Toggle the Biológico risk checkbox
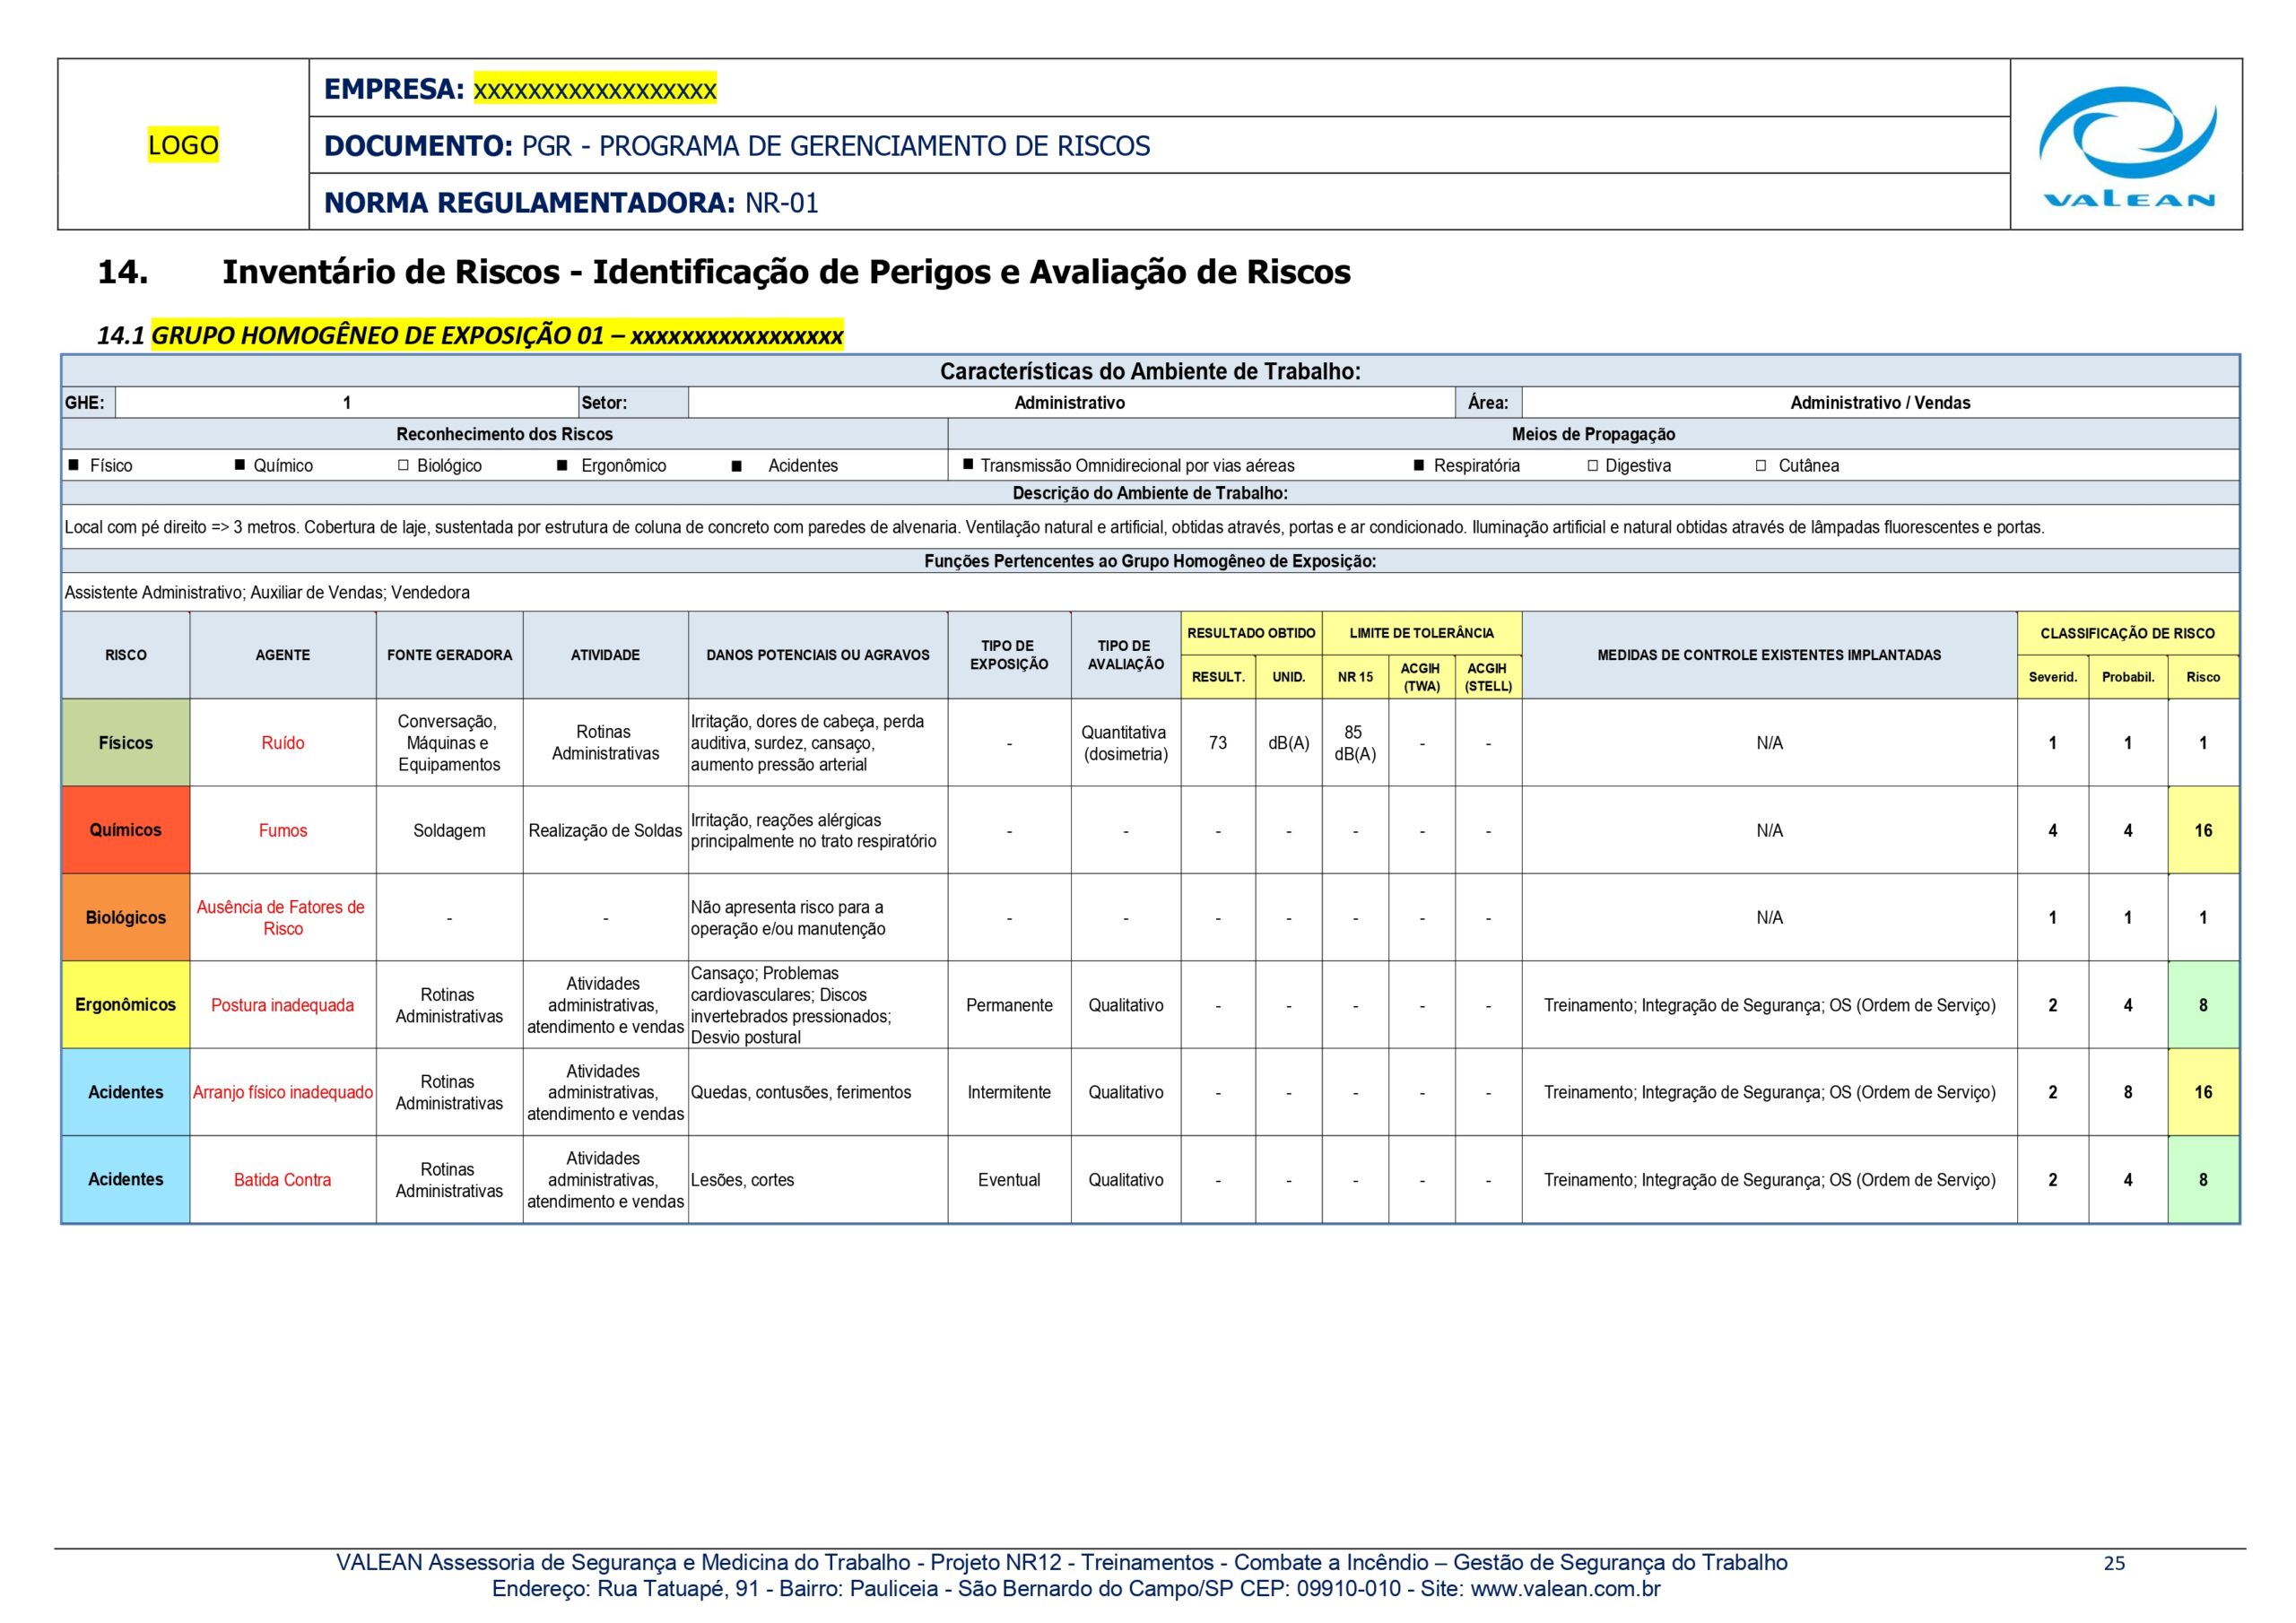This screenshot has width=2296, height=1623. coord(403,465)
